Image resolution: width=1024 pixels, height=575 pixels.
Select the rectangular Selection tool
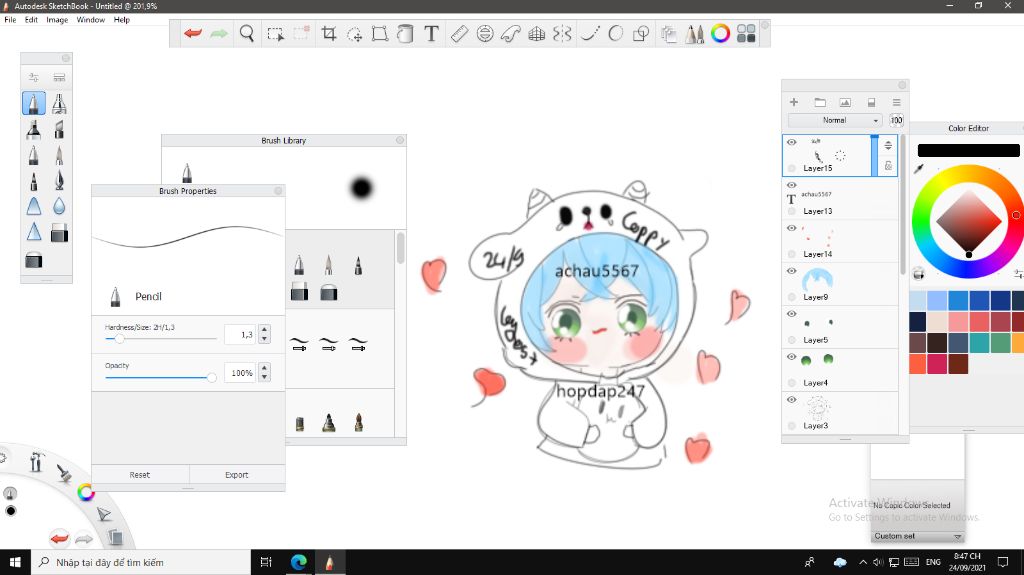coord(276,34)
